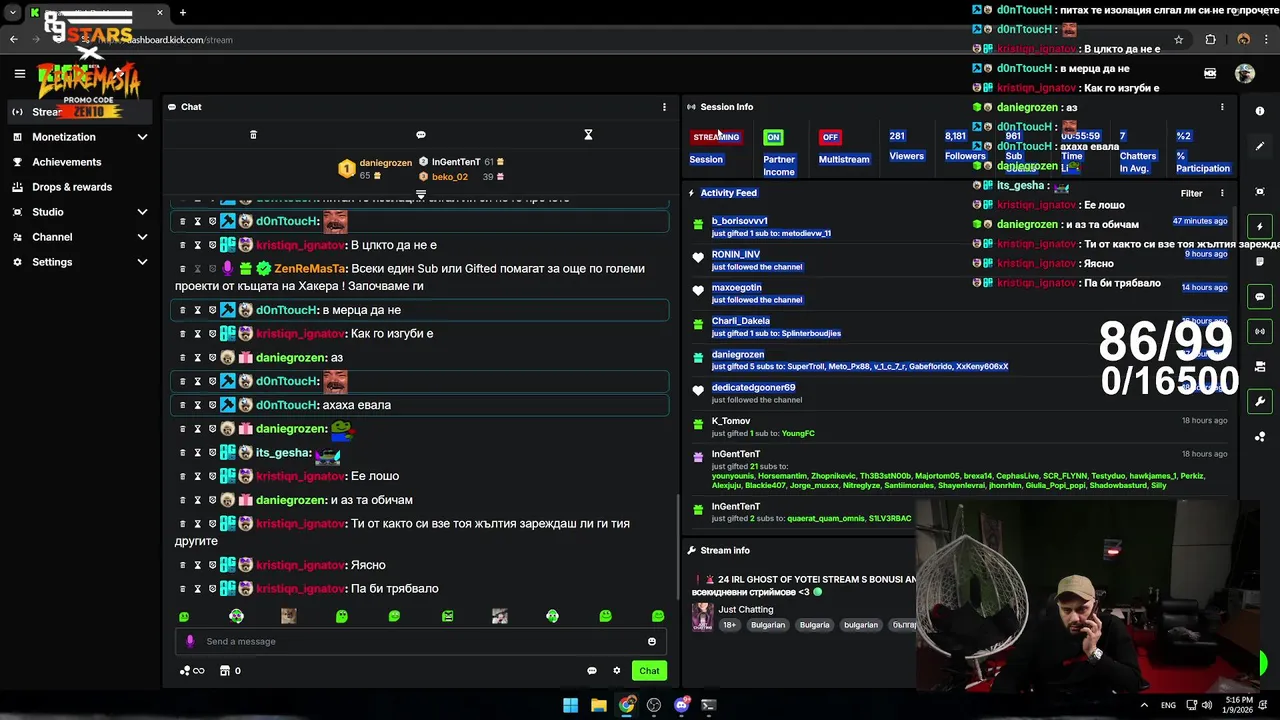The height and width of the screenshot is (720, 1280).
Task: Click the 18+ stream tag
Action: pyautogui.click(x=730, y=625)
